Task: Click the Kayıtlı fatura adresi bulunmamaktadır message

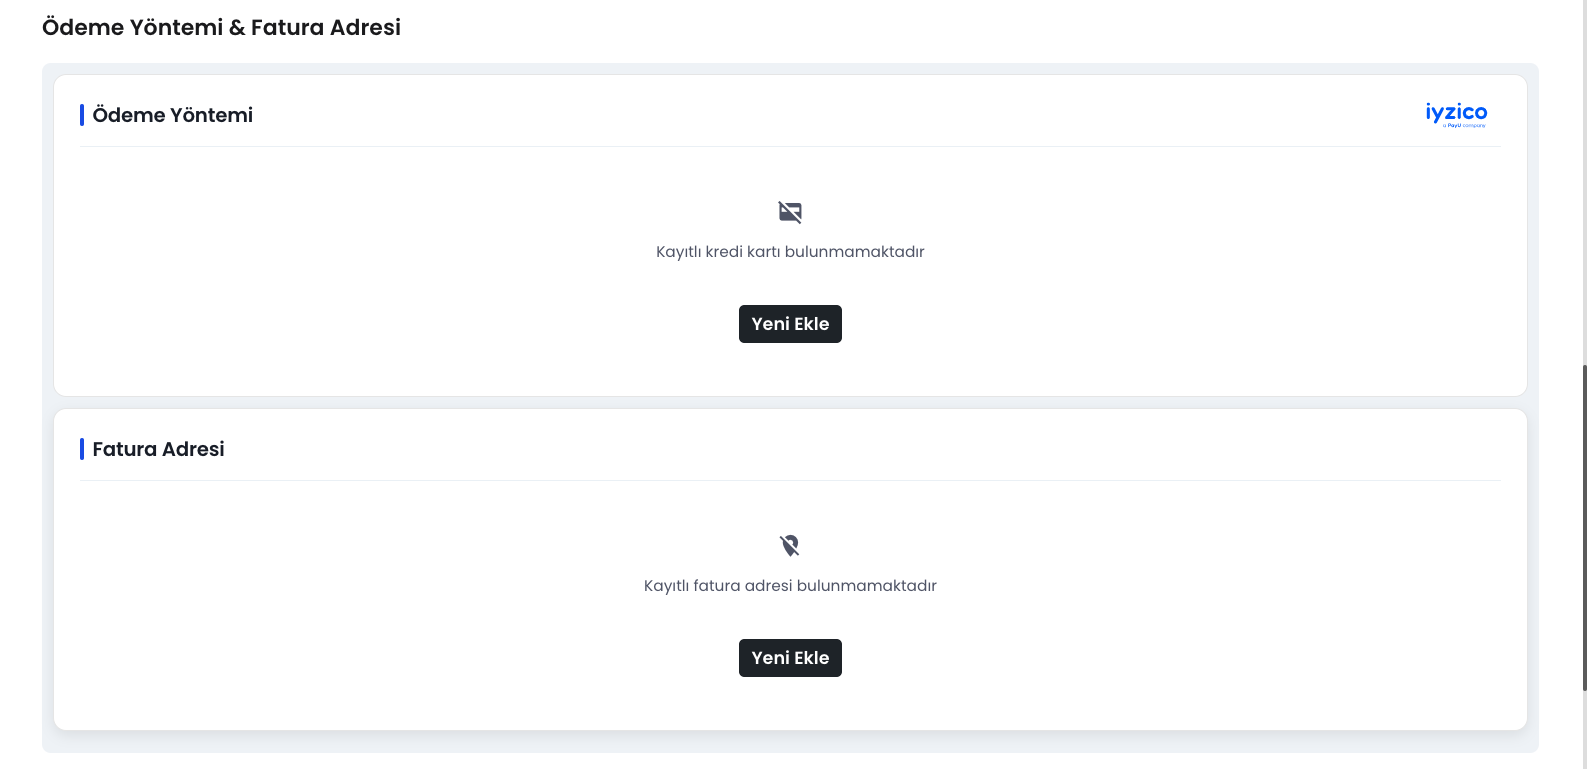Action: click(790, 586)
